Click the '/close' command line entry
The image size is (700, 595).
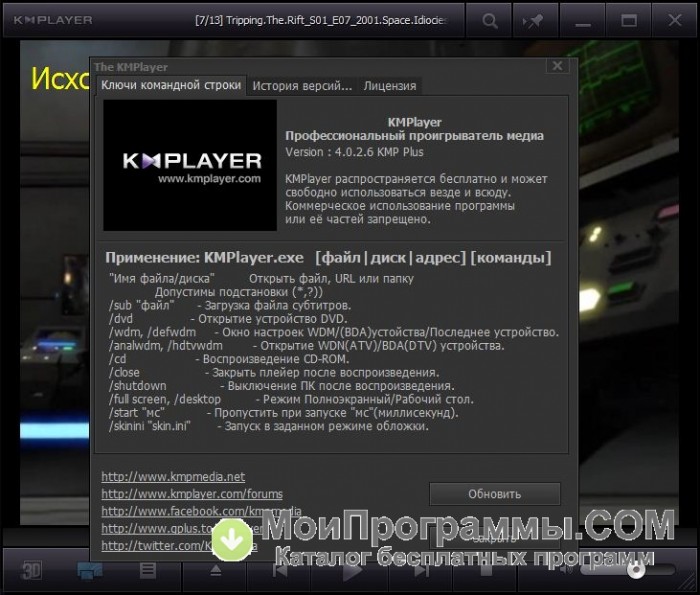tap(274, 372)
